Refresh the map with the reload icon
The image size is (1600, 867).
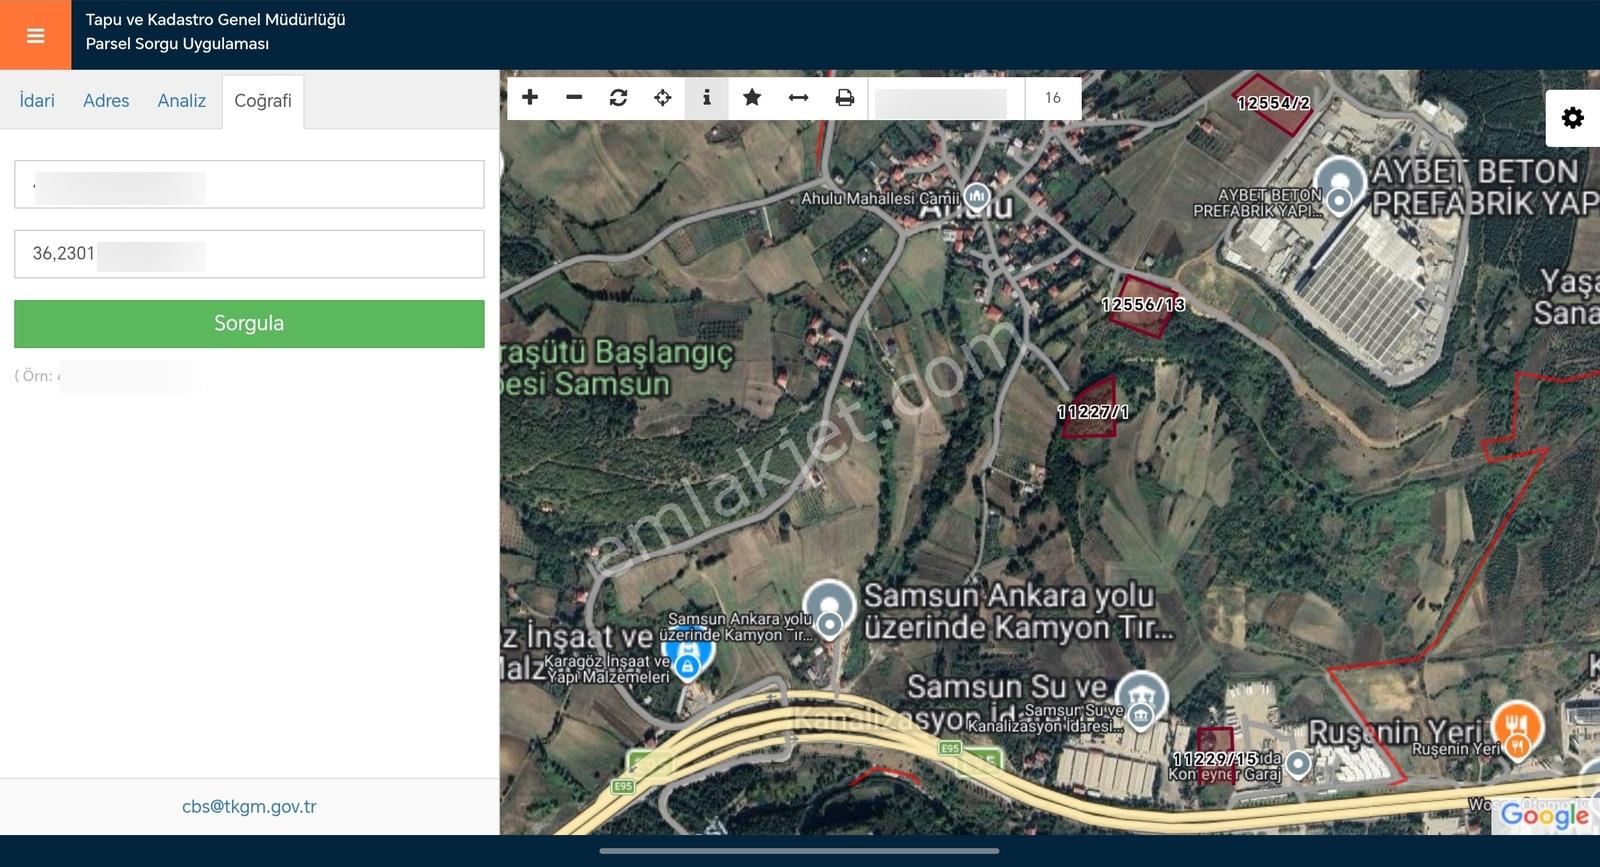pyautogui.click(x=618, y=97)
